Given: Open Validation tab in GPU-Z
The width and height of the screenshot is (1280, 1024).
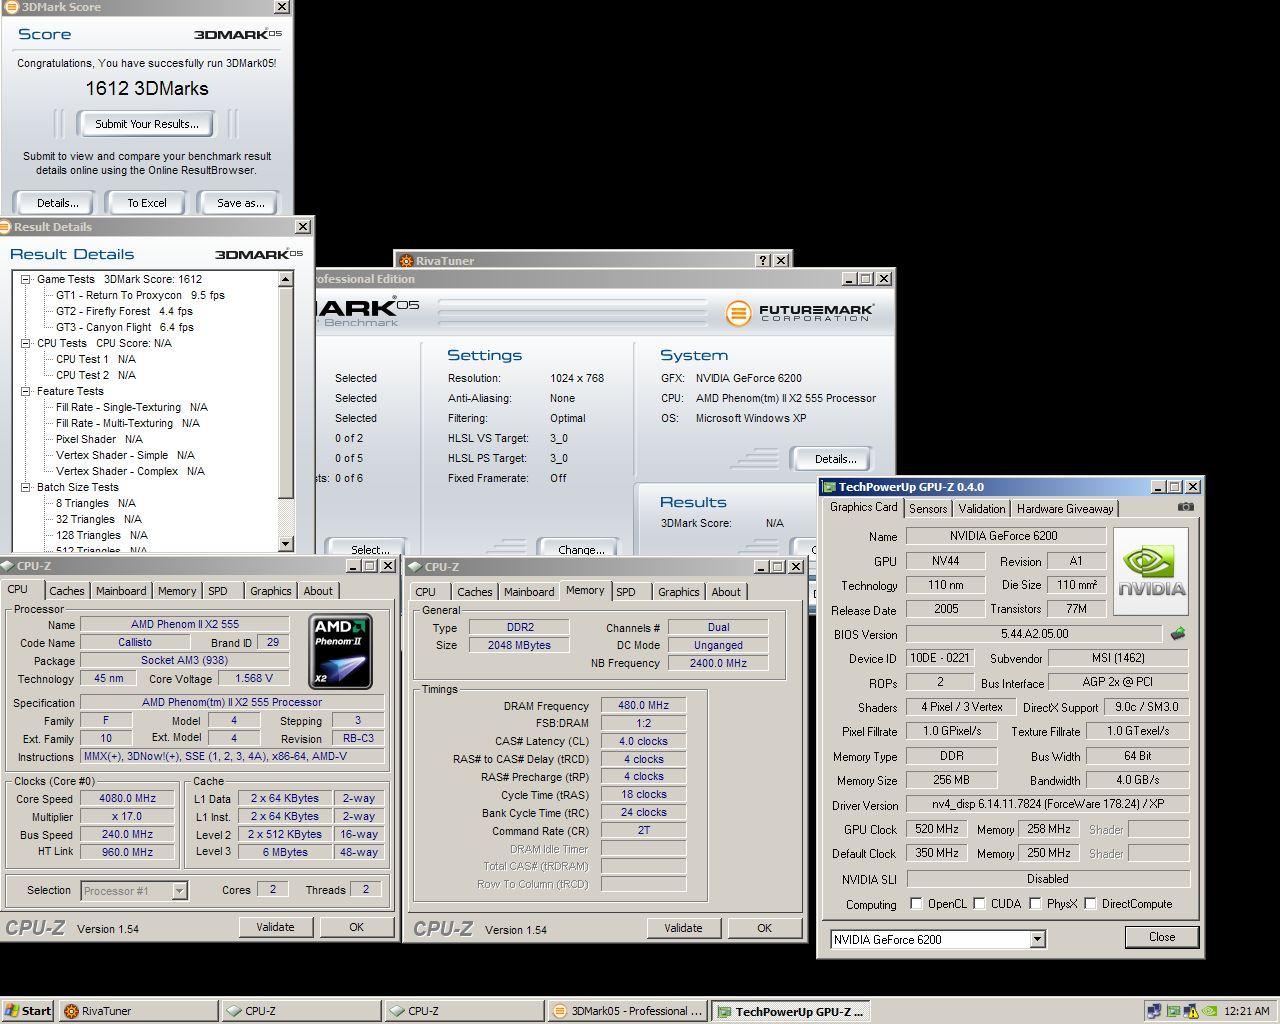Looking at the screenshot, I should pyautogui.click(x=982, y=508).
